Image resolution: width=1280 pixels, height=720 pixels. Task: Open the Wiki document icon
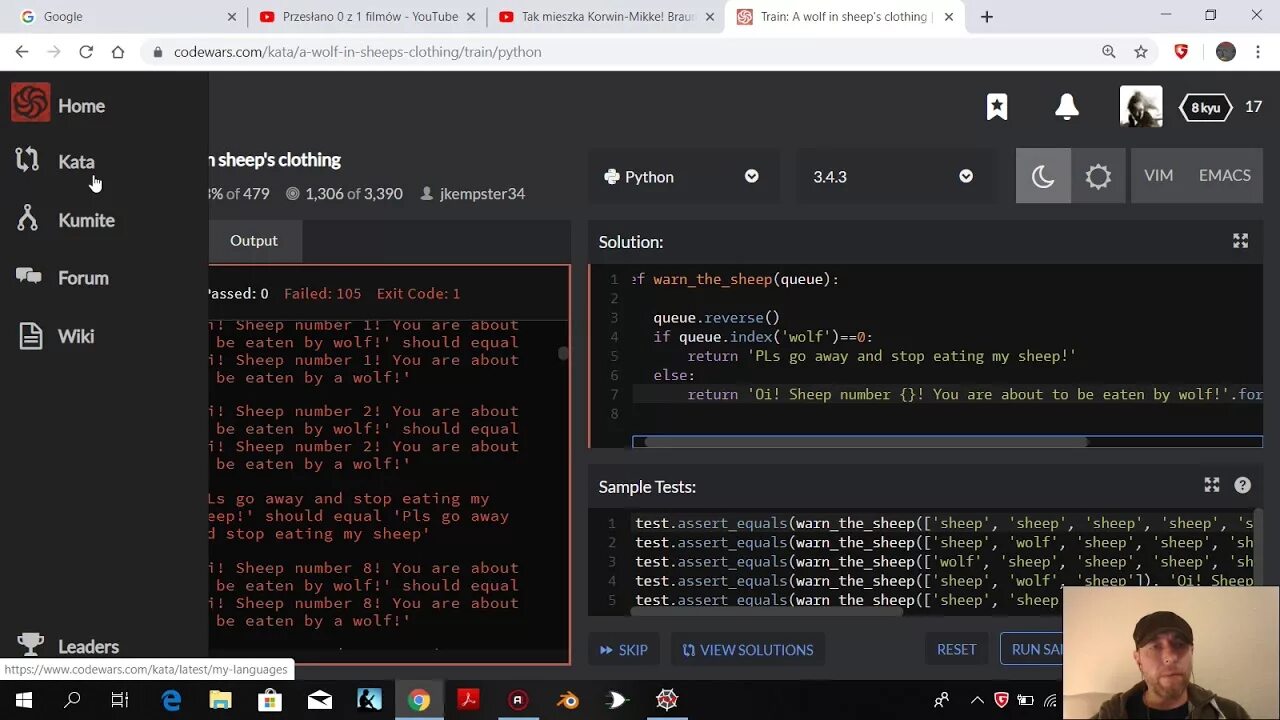tap(31, 335)
